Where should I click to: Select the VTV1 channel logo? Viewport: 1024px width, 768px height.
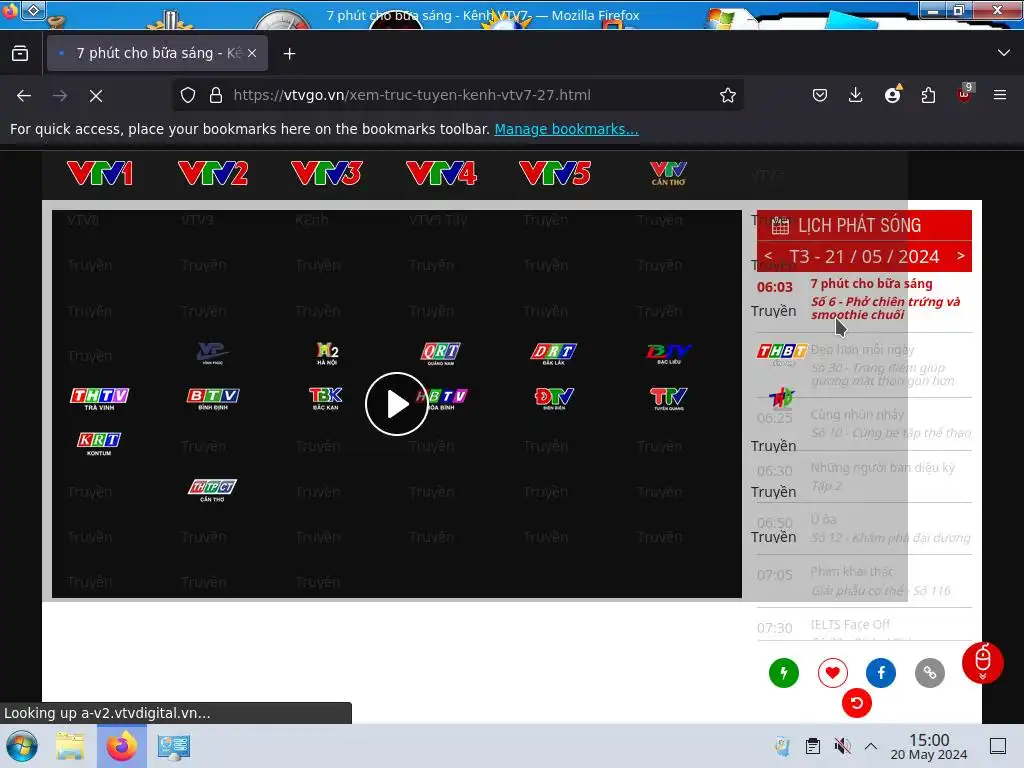click(x=100, y=174)
